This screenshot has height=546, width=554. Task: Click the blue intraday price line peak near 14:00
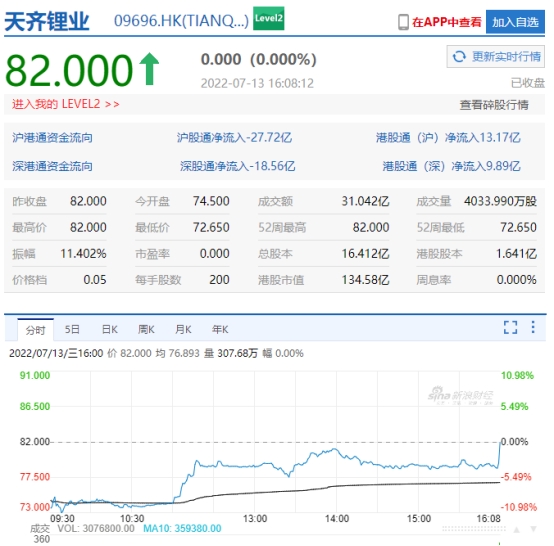coord(335,450)
